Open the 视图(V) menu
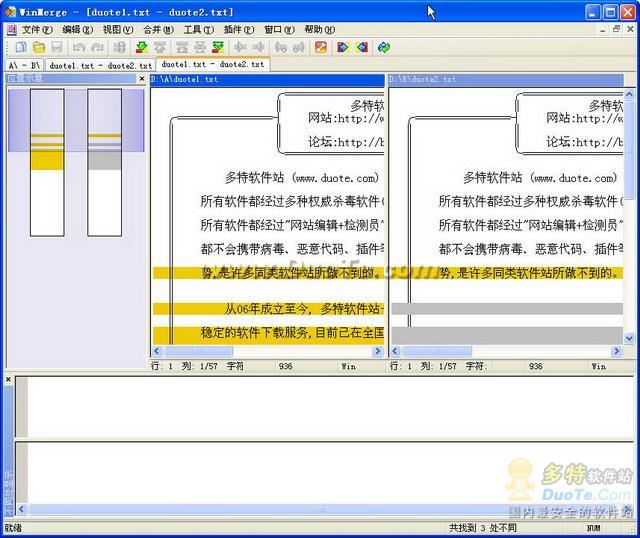 (x=118, y=29)
